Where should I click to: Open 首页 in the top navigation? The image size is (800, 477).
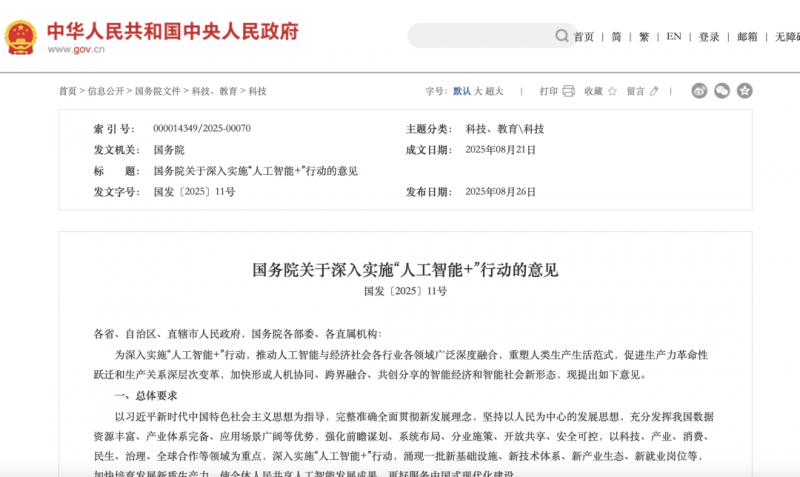[584, 37]
